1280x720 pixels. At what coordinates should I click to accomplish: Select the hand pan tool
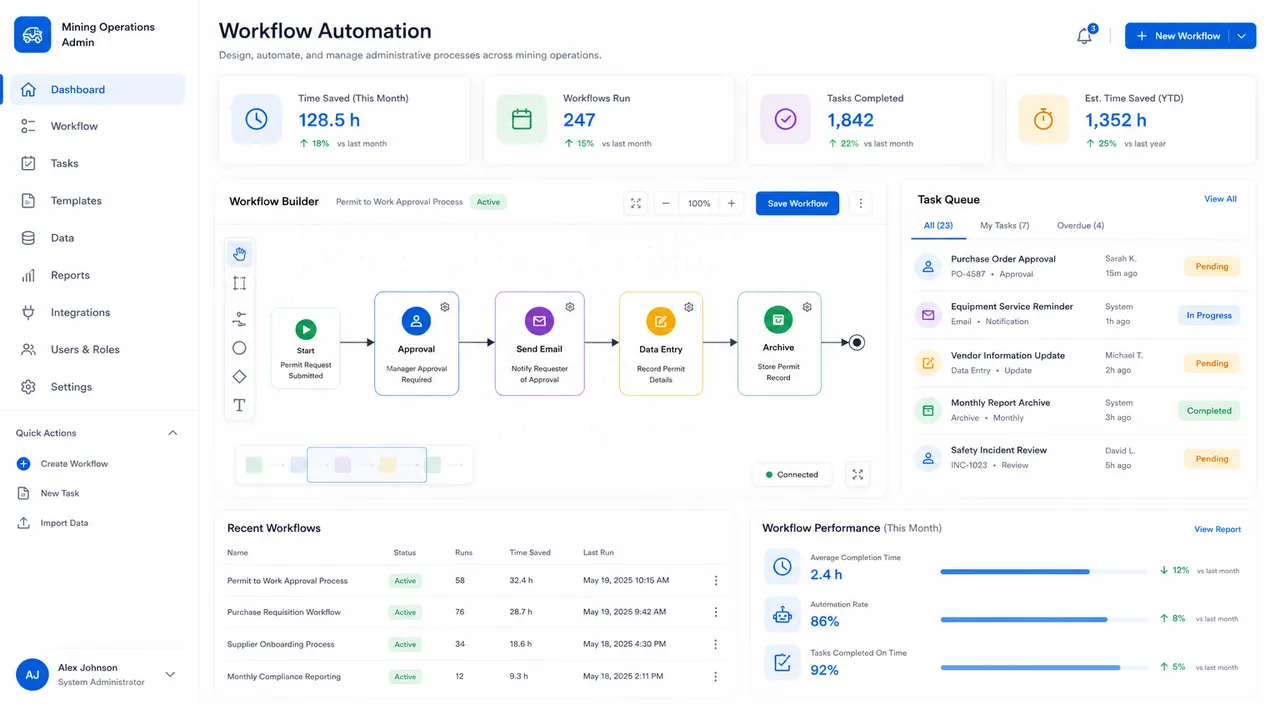tap(239, 254)
